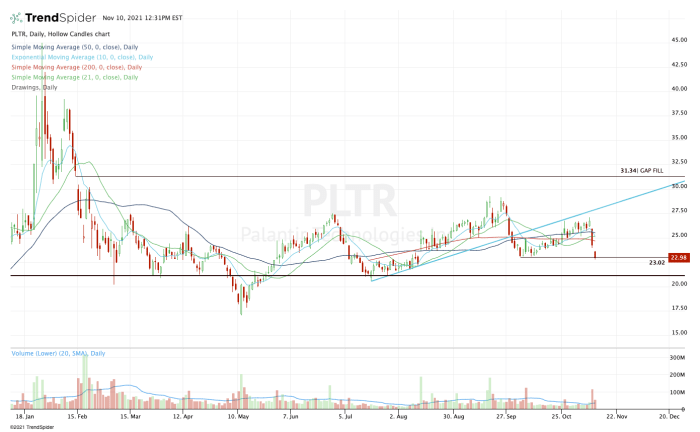Select the Exponential Moving Average (10) legend
This screenshot has height=432, width=700.
(82, 57)
